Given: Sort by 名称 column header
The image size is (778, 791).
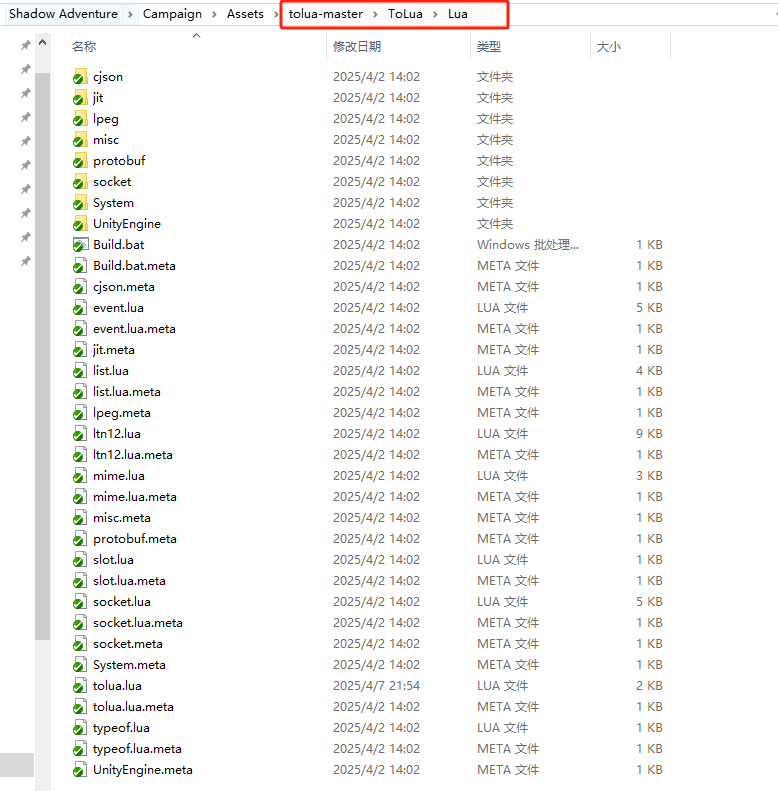Looking at the screenshot, I should pos(84,47).
